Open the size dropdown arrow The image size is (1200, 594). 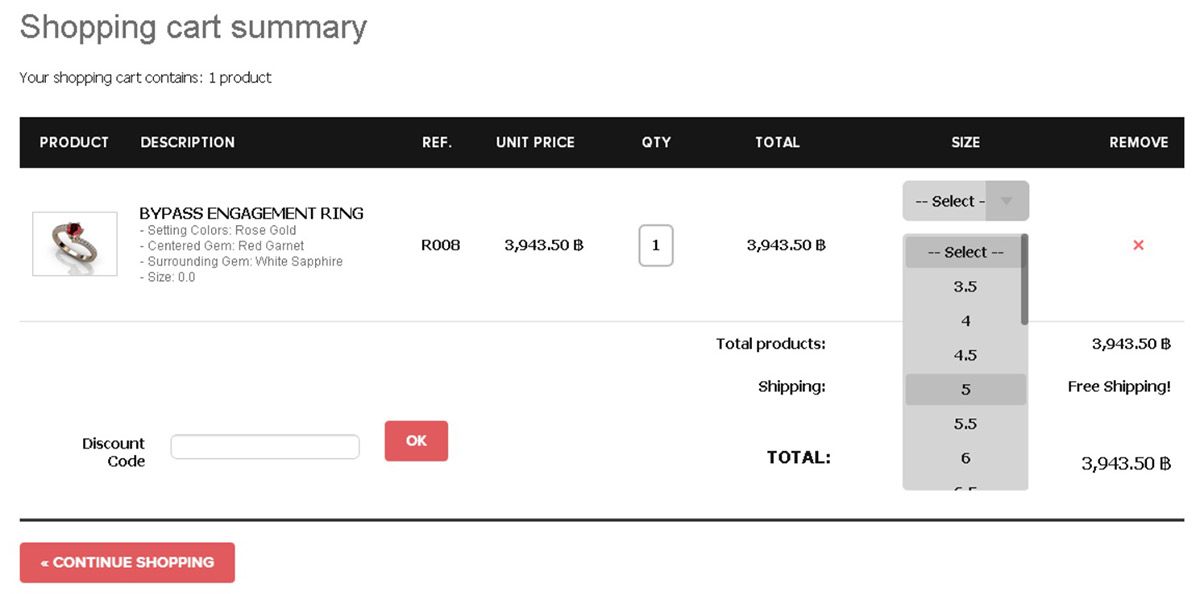click(1007, 201)
